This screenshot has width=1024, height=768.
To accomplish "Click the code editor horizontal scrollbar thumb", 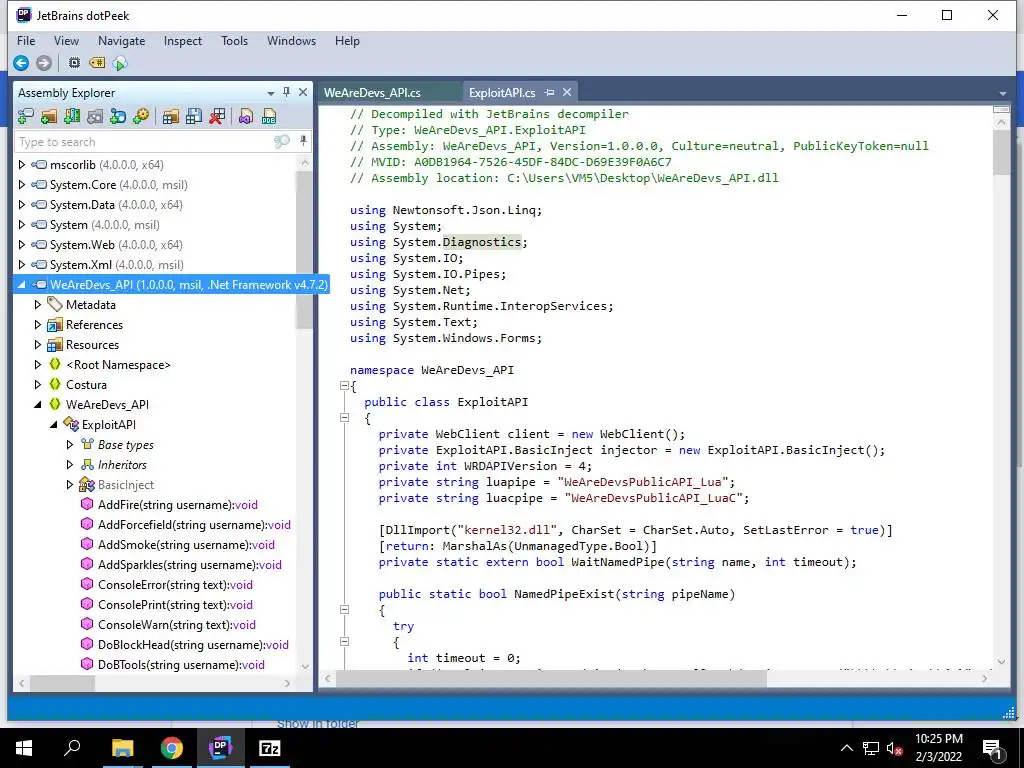I will tap(552, 679).
